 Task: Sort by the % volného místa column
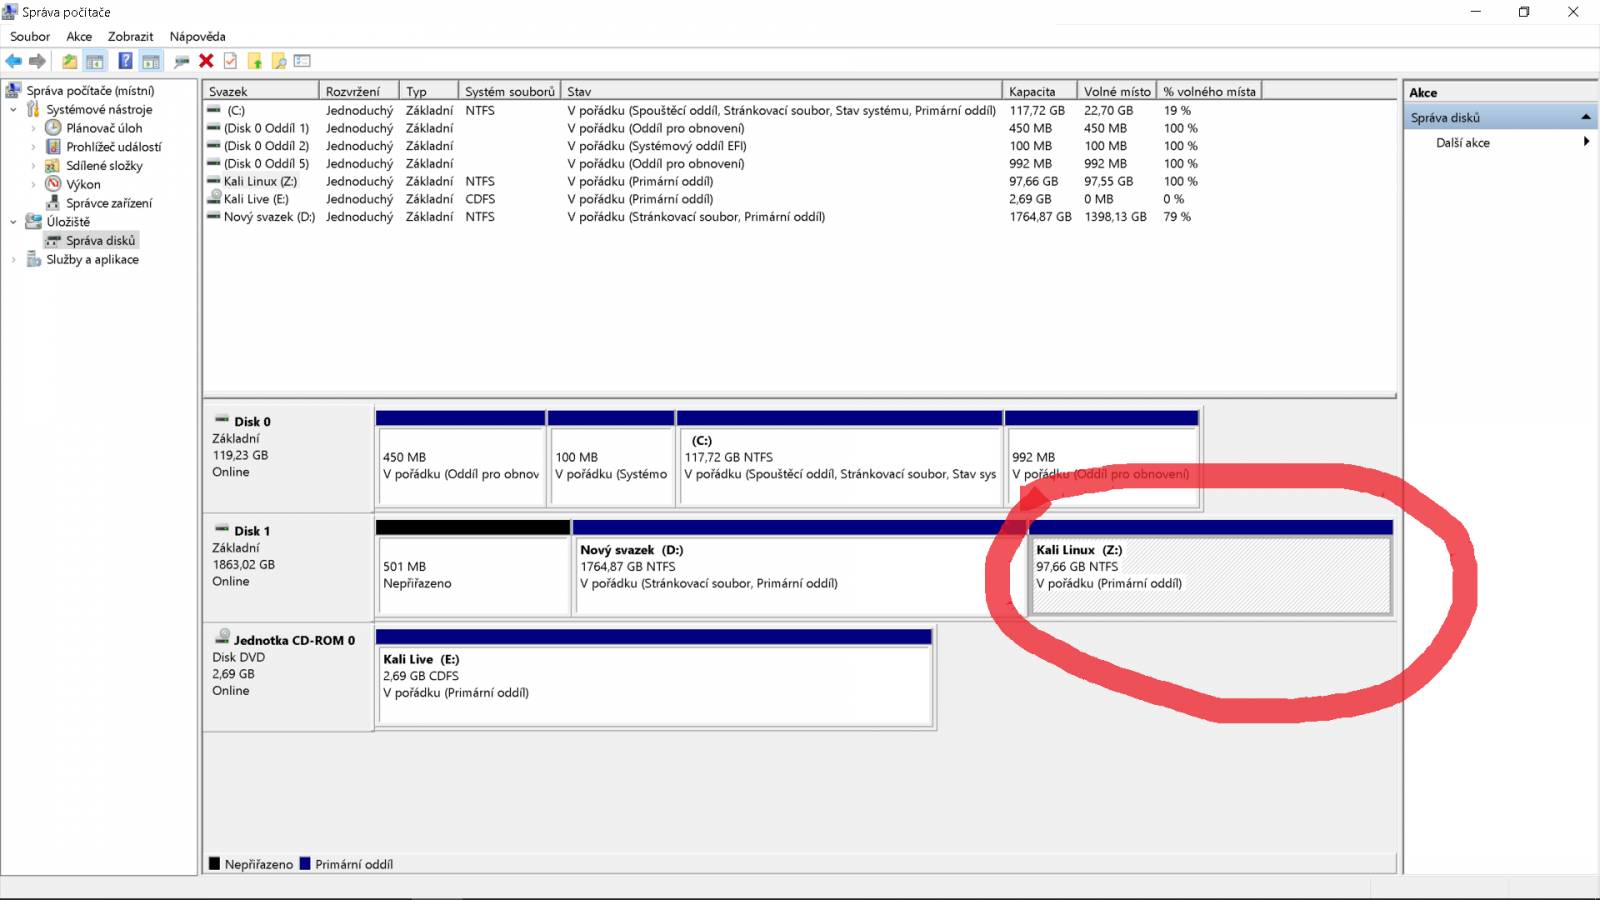coord(1209,91)
